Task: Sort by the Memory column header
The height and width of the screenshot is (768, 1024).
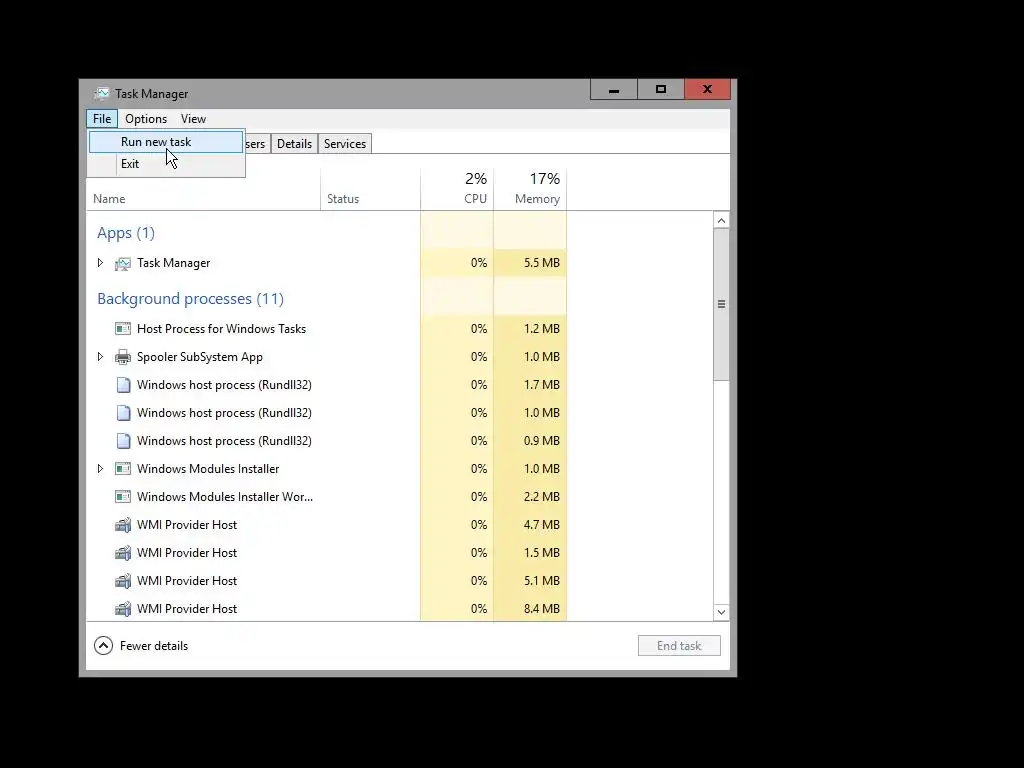Action: point(530,188)
